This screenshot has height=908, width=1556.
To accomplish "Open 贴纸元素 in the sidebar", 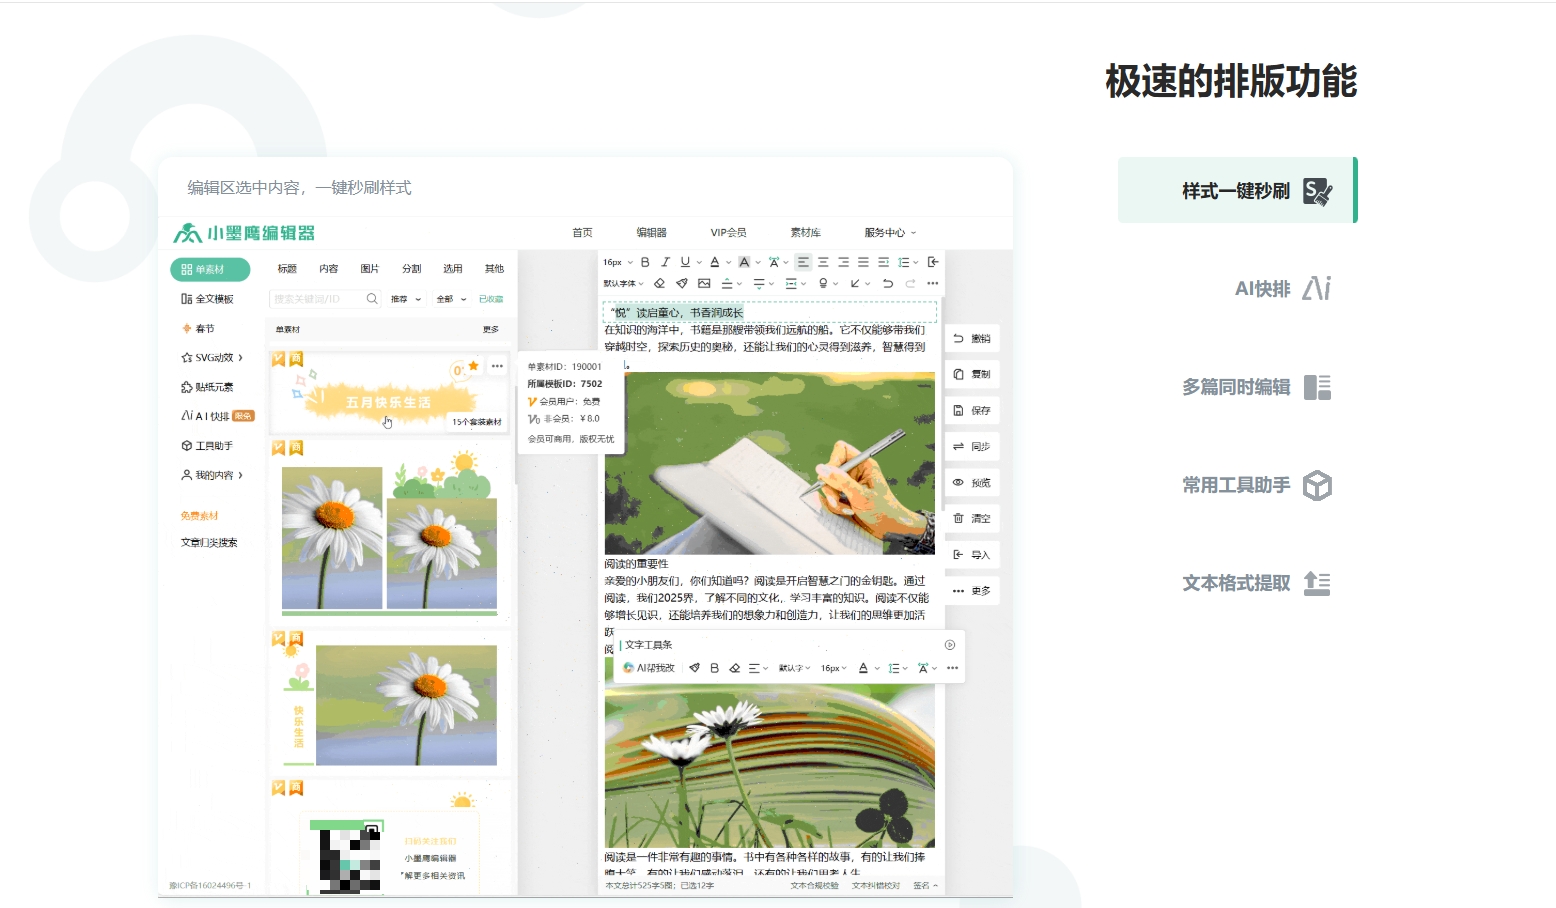I will pos(208,387).
